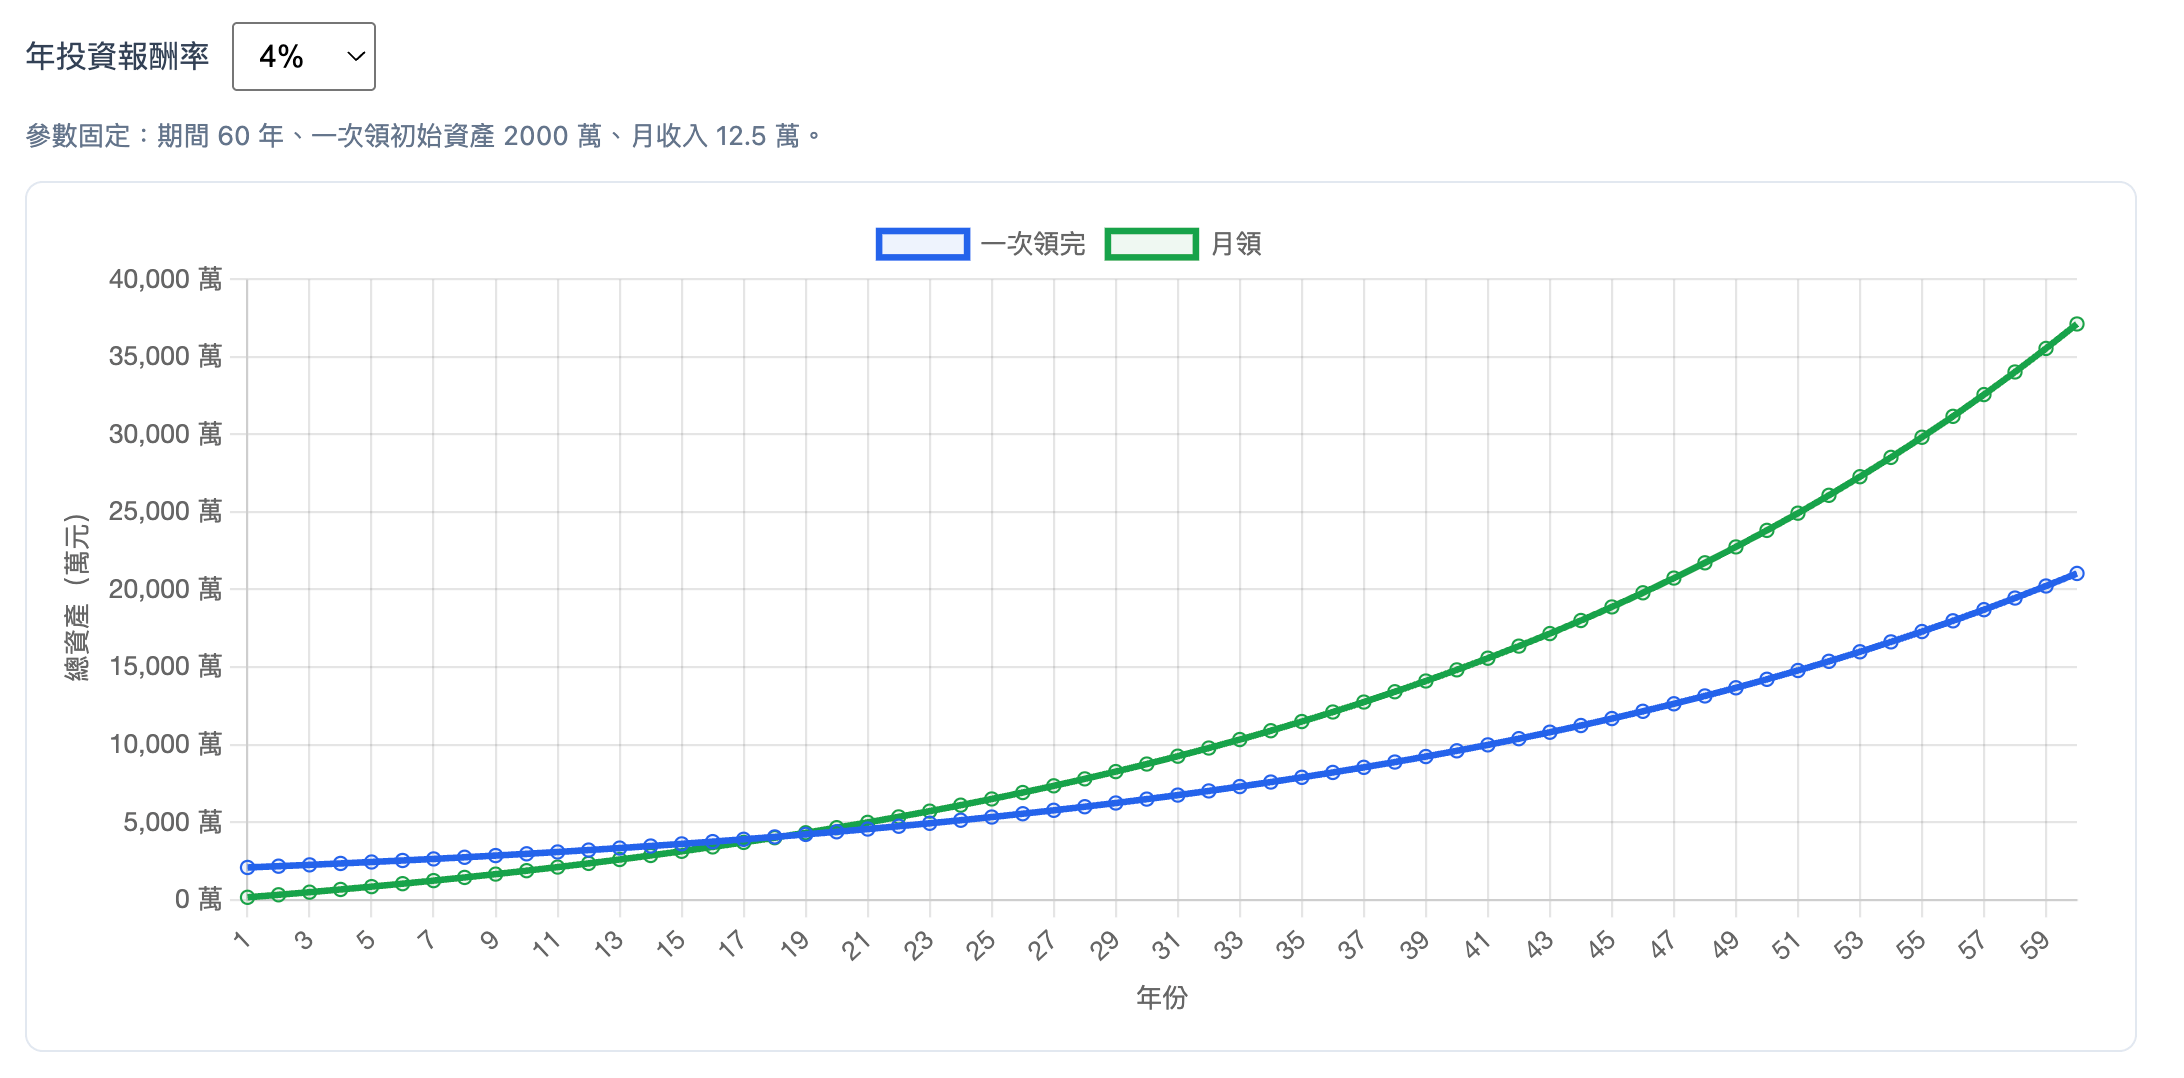Click the dropdown chevron arrow beside 4%
Image resolution: width=2184 pixels, height=1078 pixels.
(355, 57)
